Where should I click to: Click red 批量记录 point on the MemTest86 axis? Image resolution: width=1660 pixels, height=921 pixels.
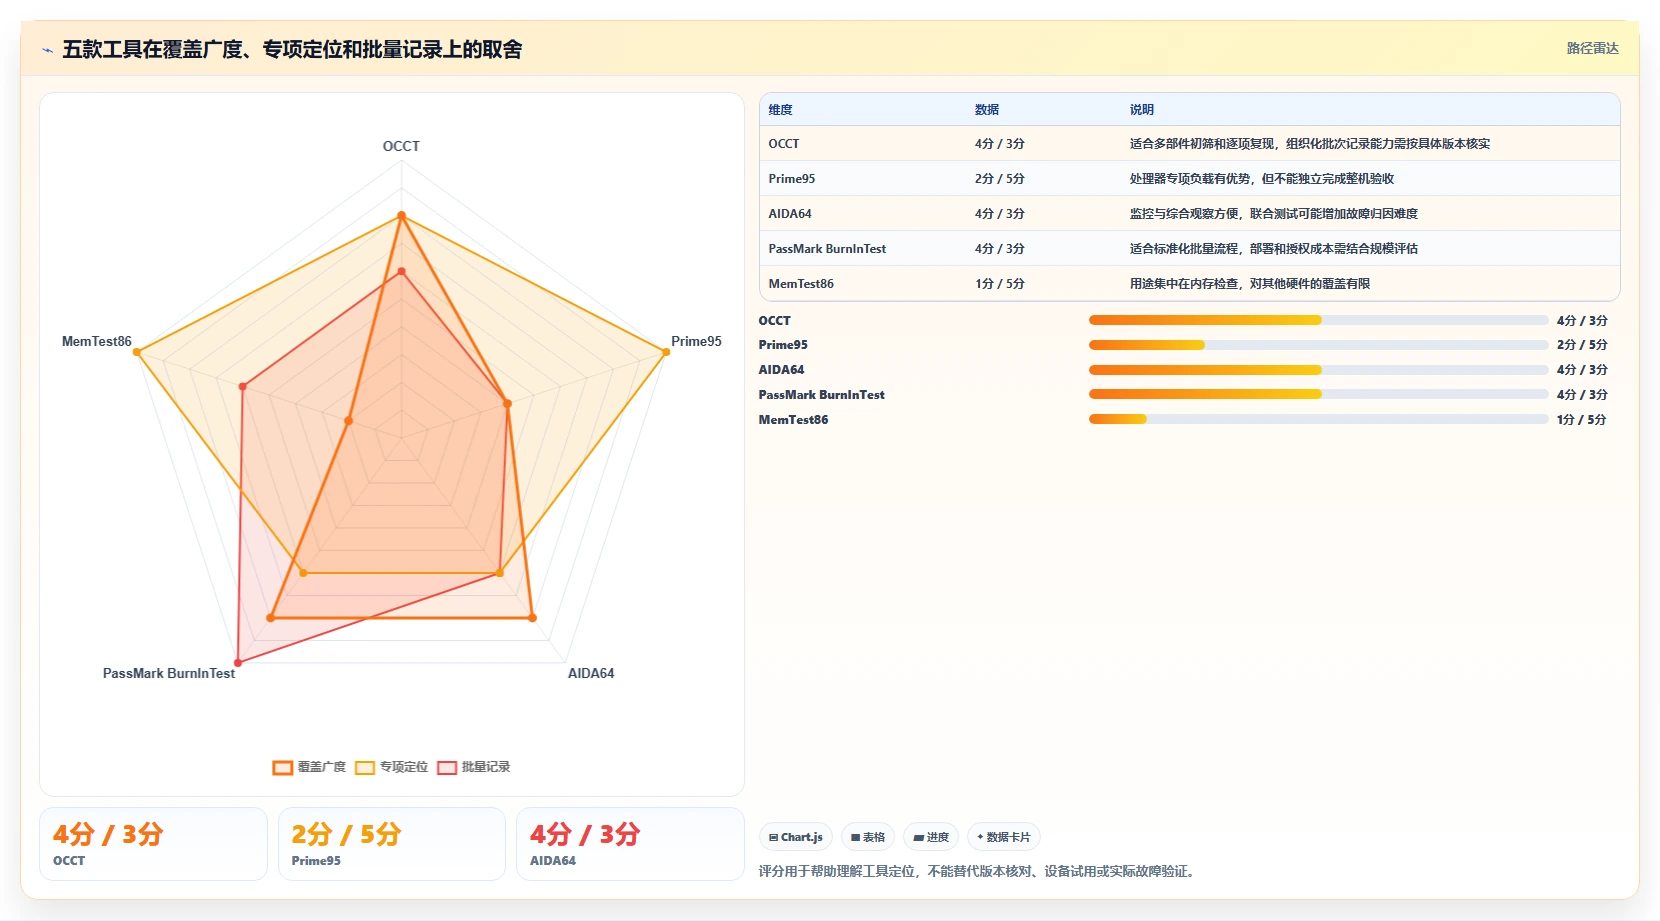pyautogui.click(x=243, y=386)
